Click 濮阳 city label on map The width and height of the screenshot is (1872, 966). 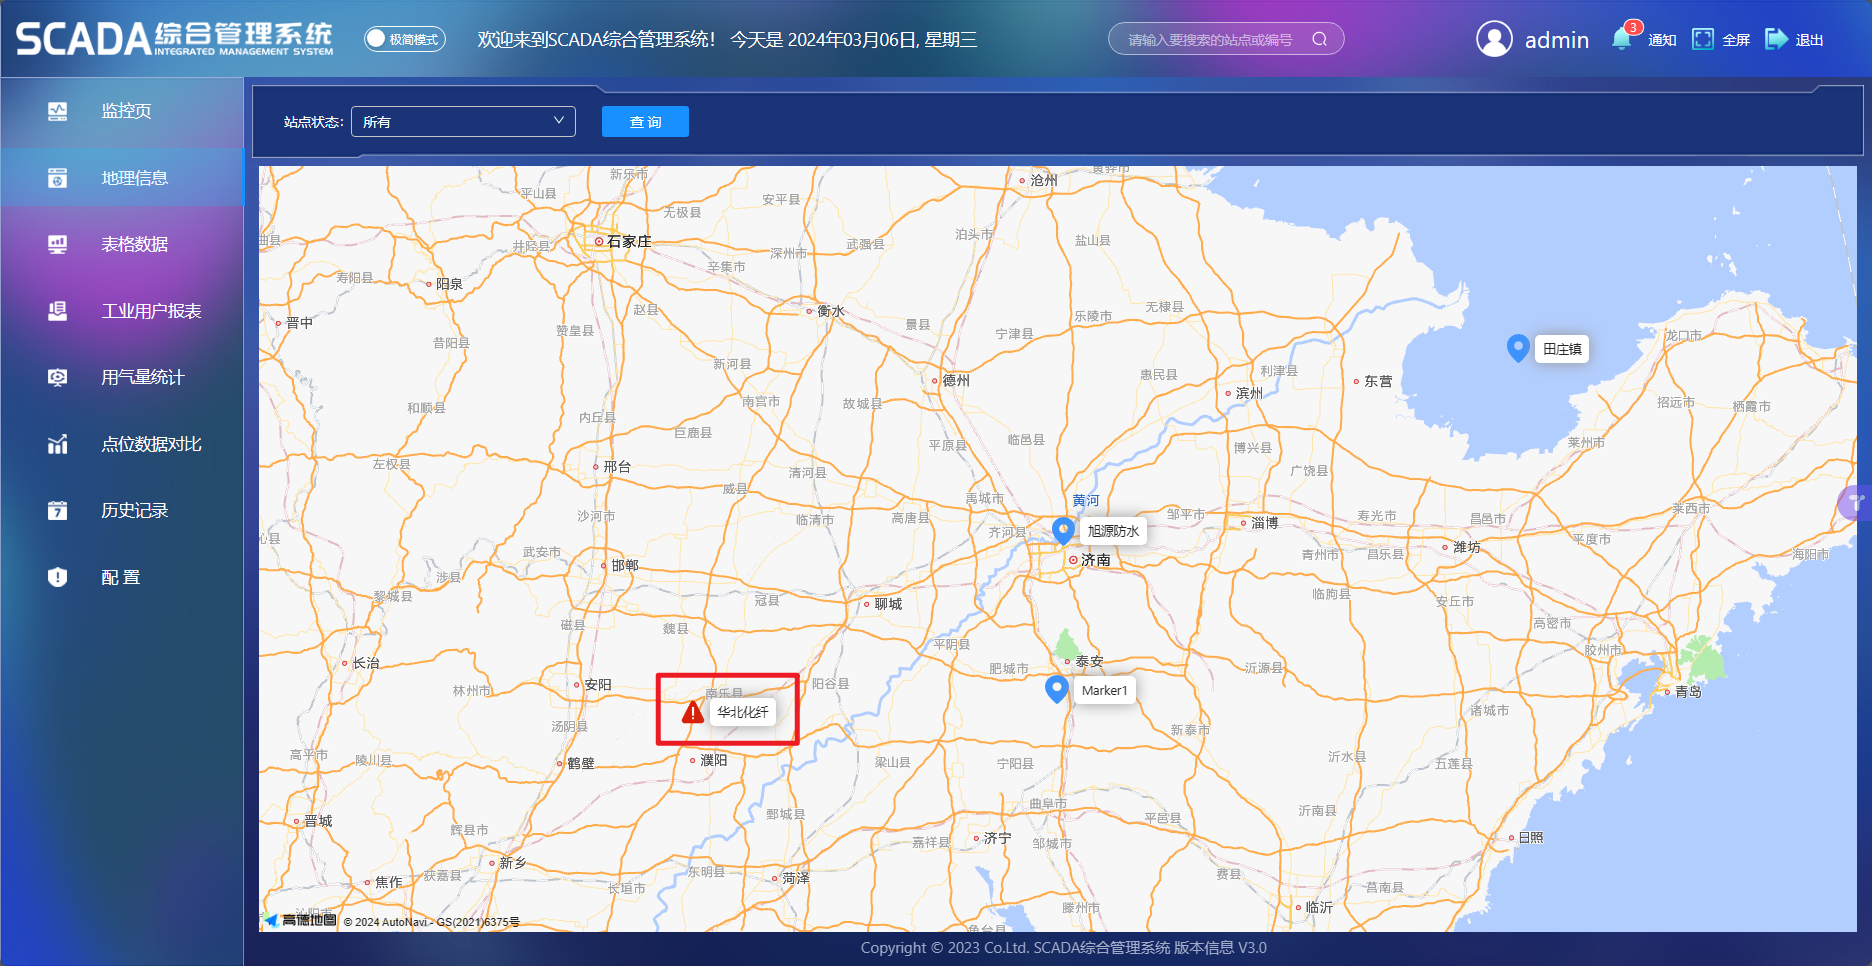714,760
